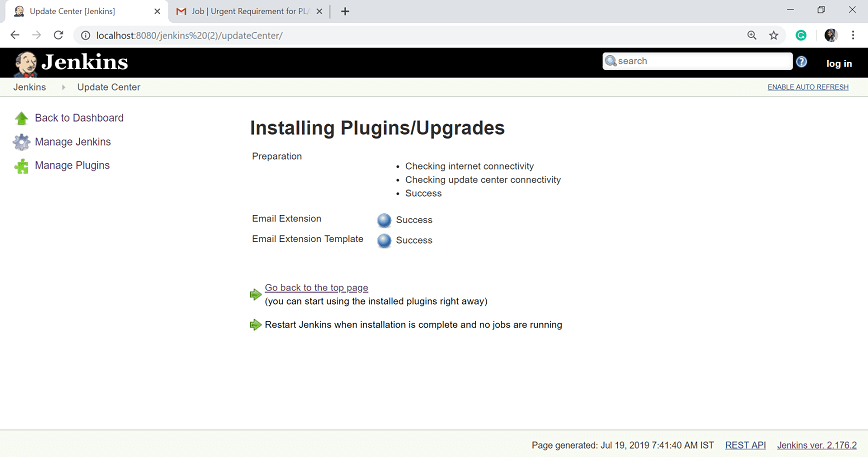
Task: Open the Manage Jenkins link
Action: pos(73,142)
